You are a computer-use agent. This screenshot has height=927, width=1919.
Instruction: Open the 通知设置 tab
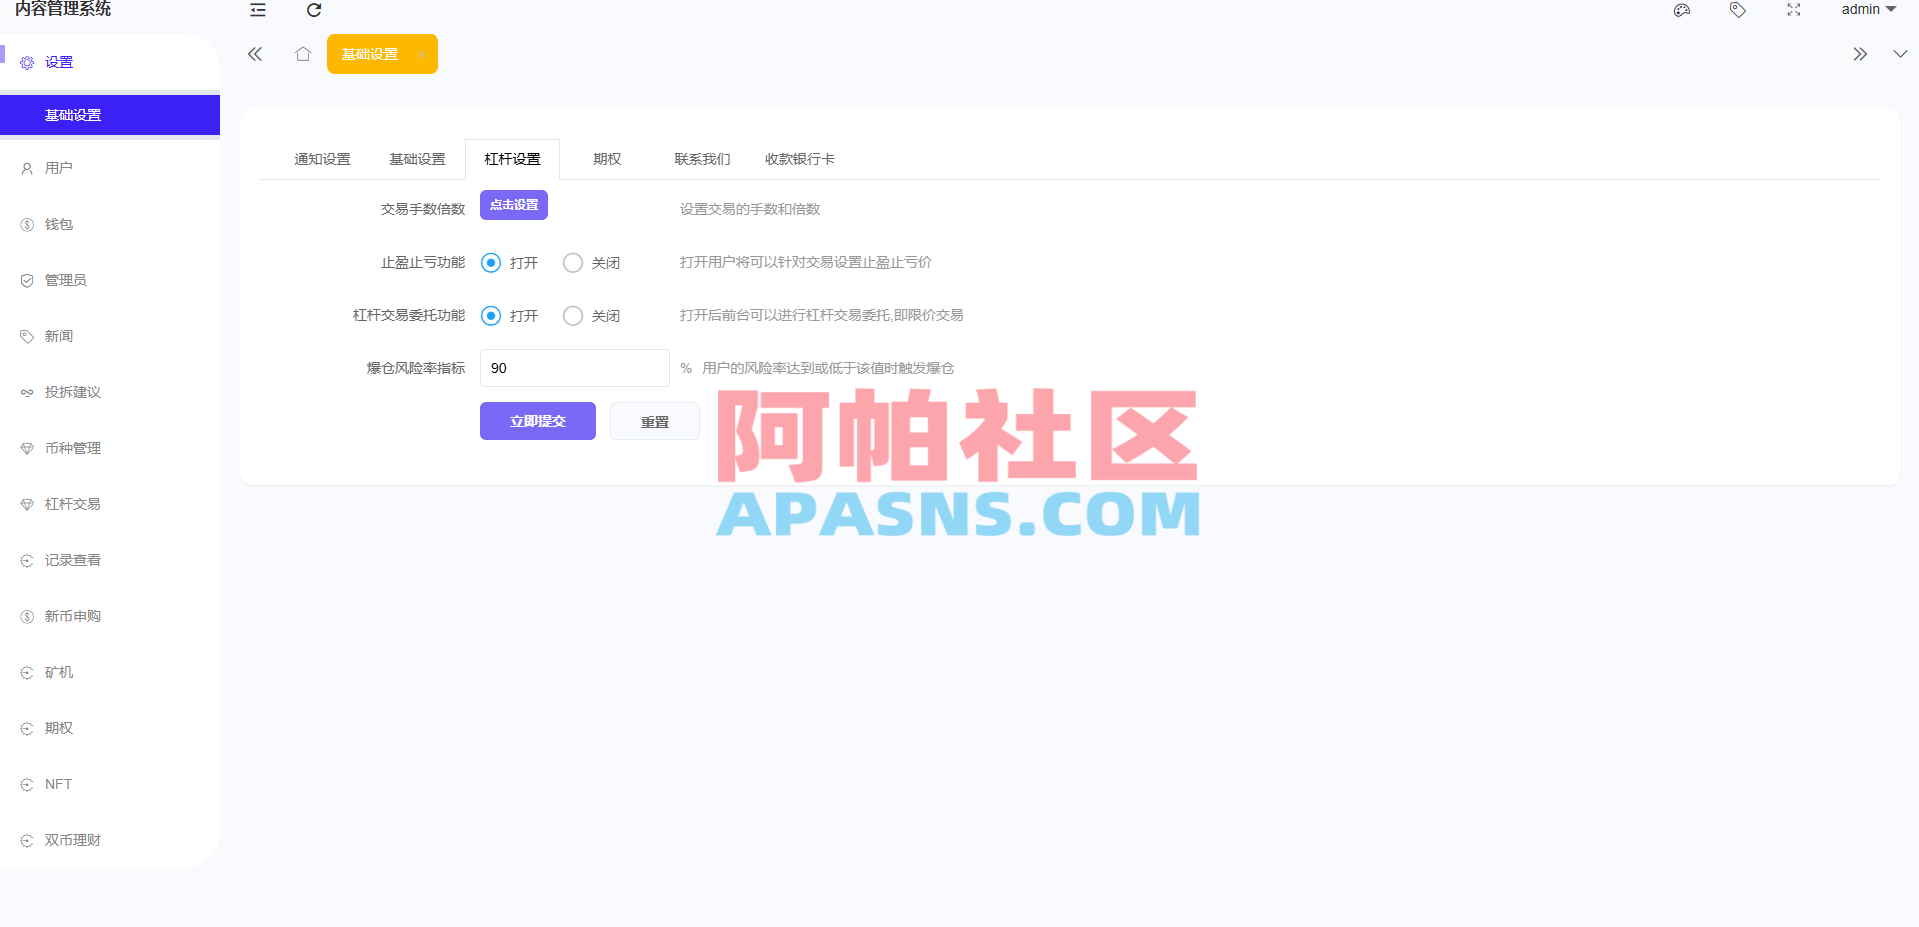321,158
